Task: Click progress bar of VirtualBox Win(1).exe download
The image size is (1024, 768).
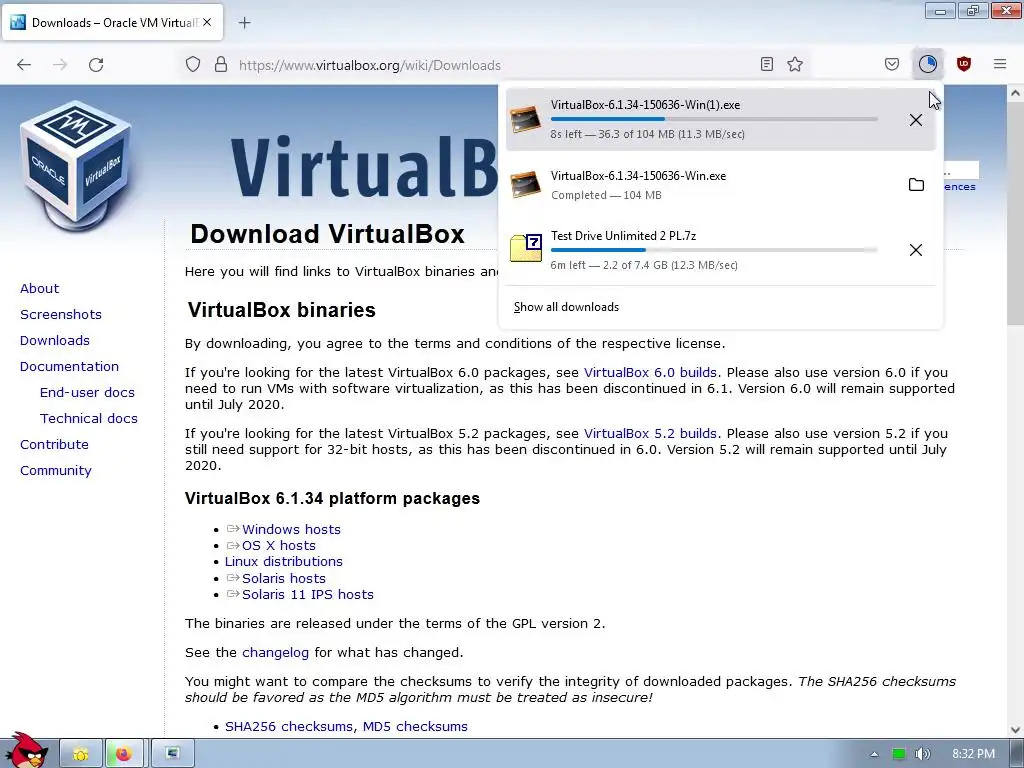Action: [714, 120]
